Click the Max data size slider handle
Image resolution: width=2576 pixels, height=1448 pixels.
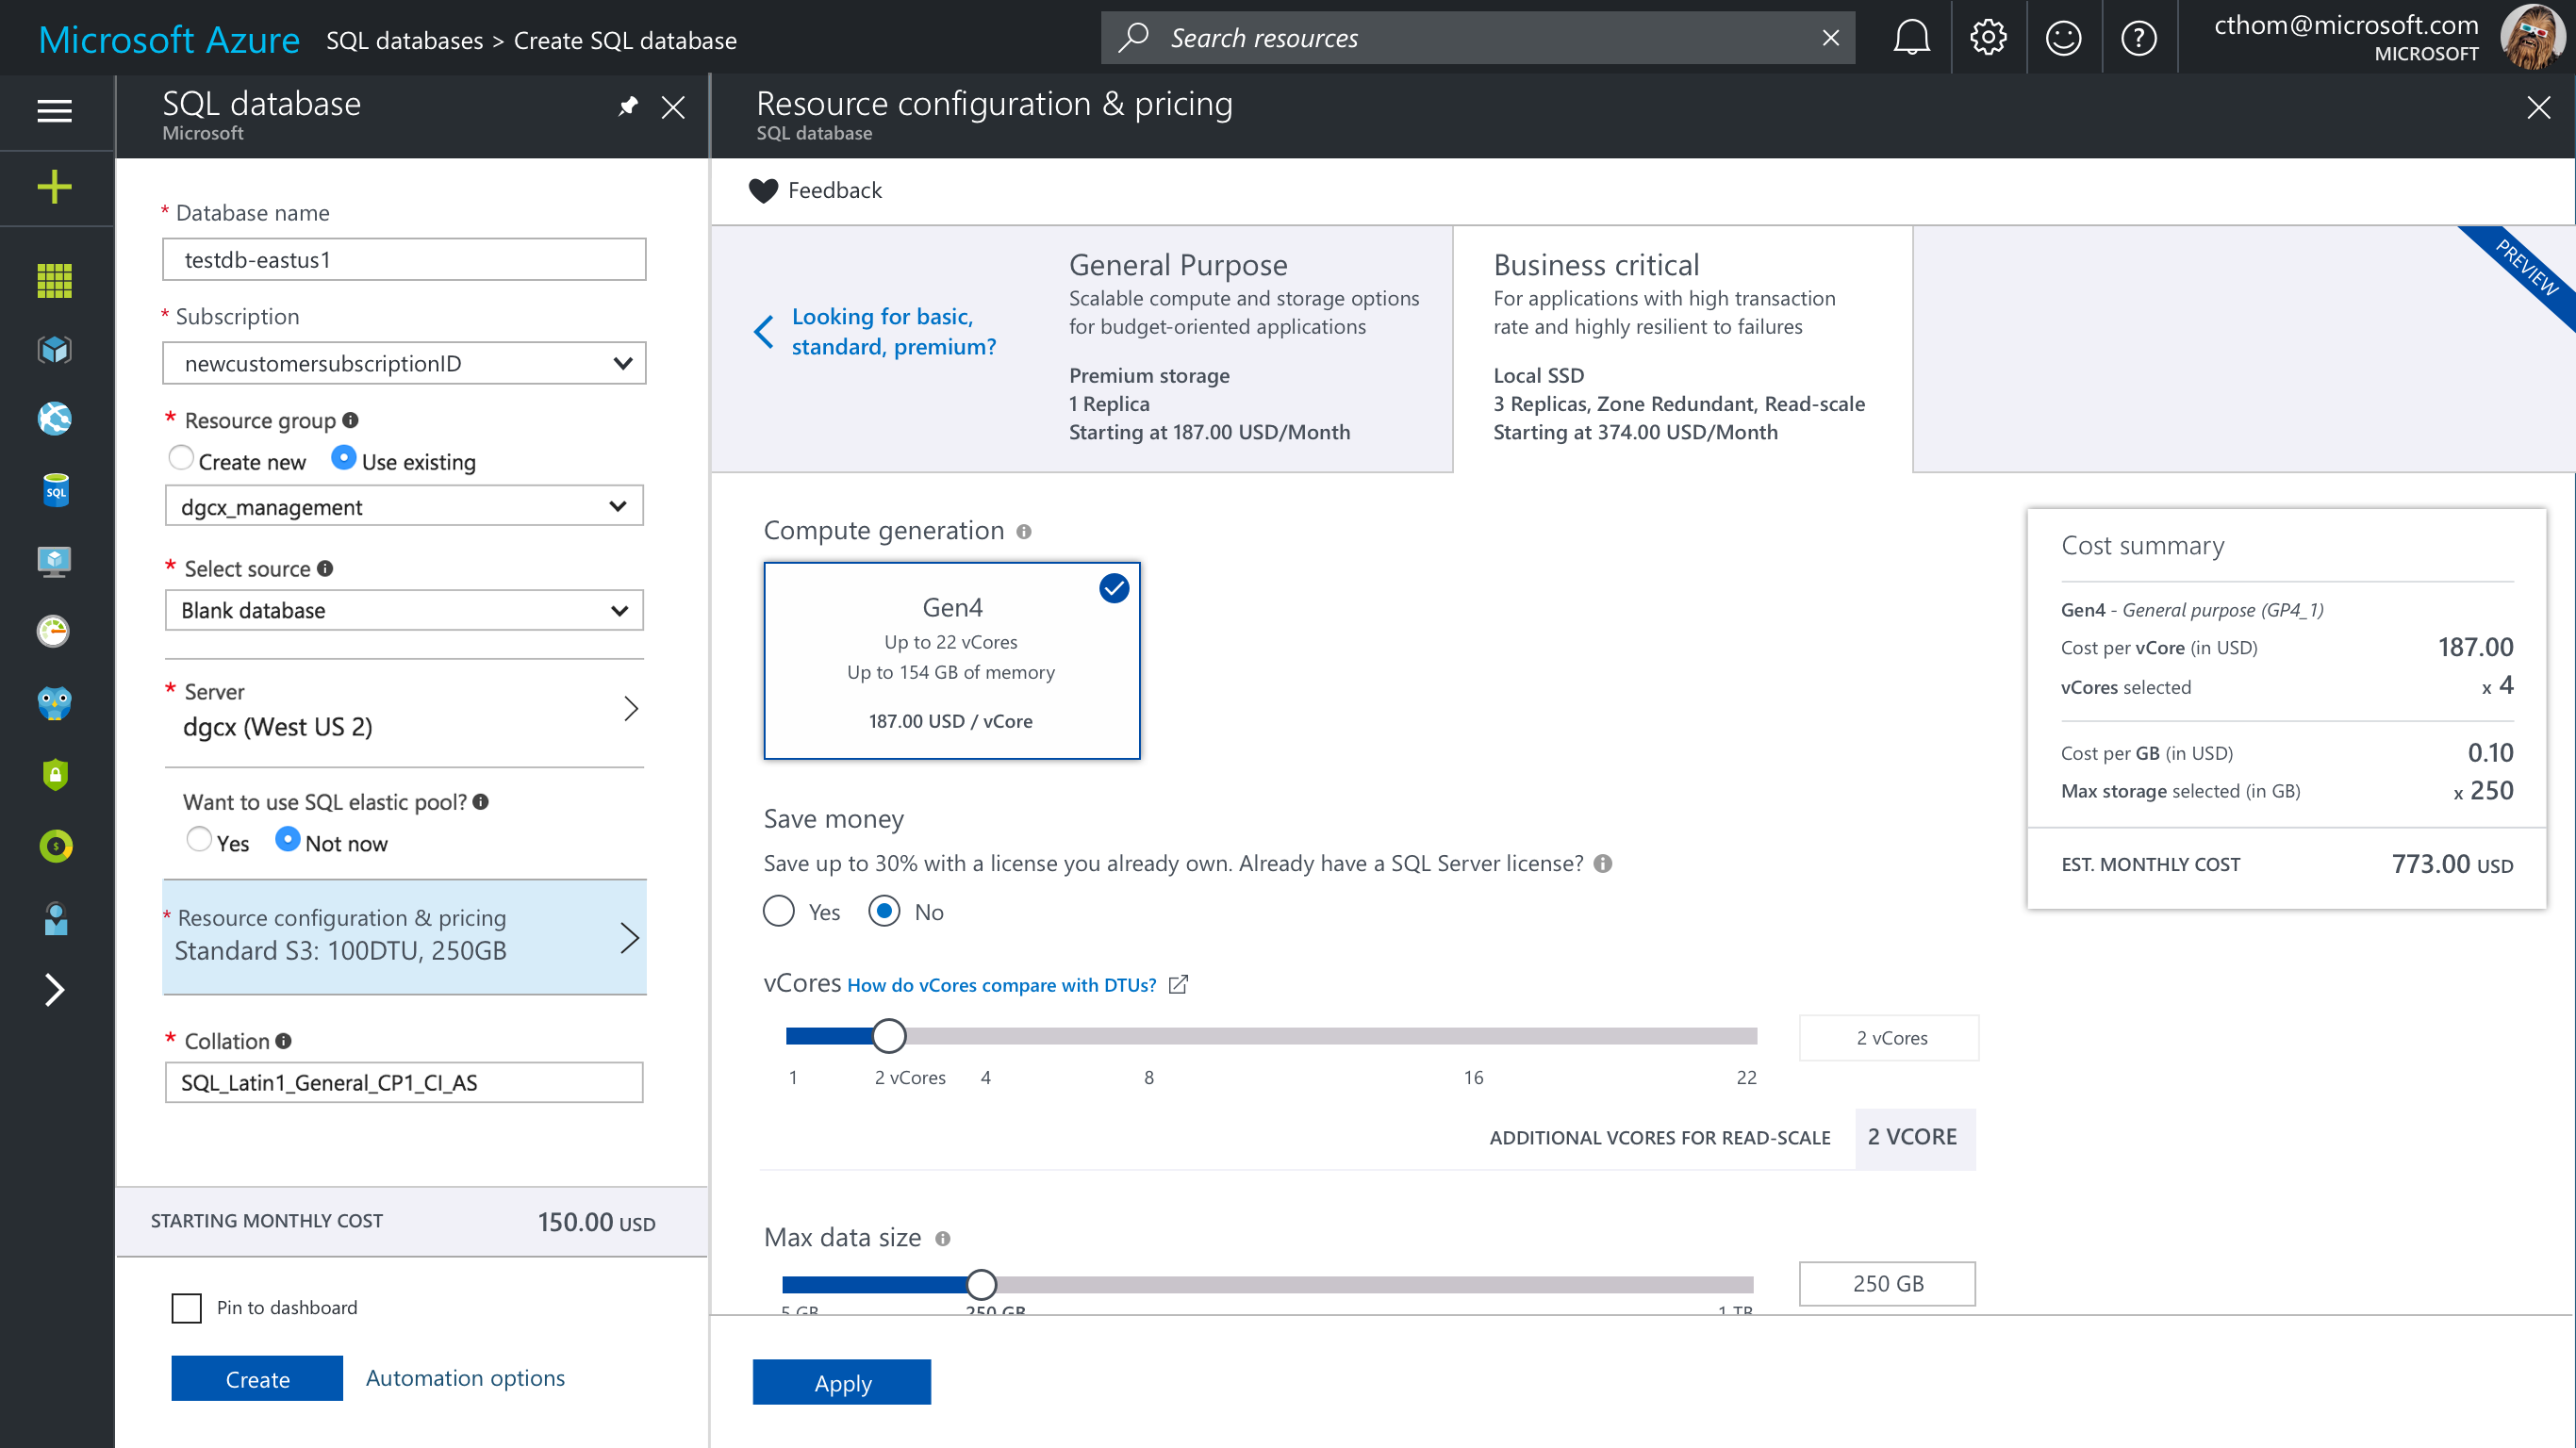click(x=981, y=1284)
